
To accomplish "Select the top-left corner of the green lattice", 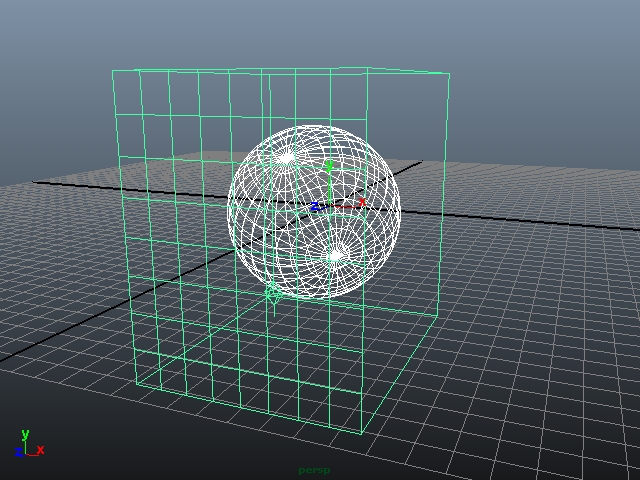I will click(112, 71).
